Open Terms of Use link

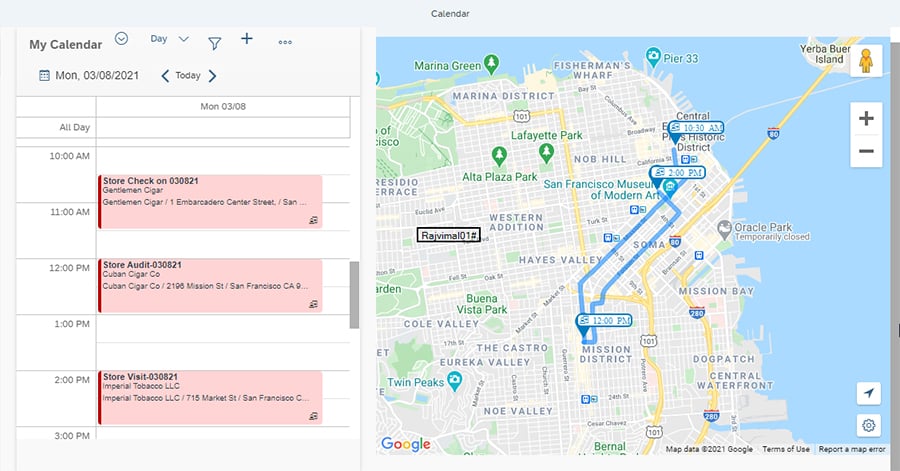(x=786, y=449)
